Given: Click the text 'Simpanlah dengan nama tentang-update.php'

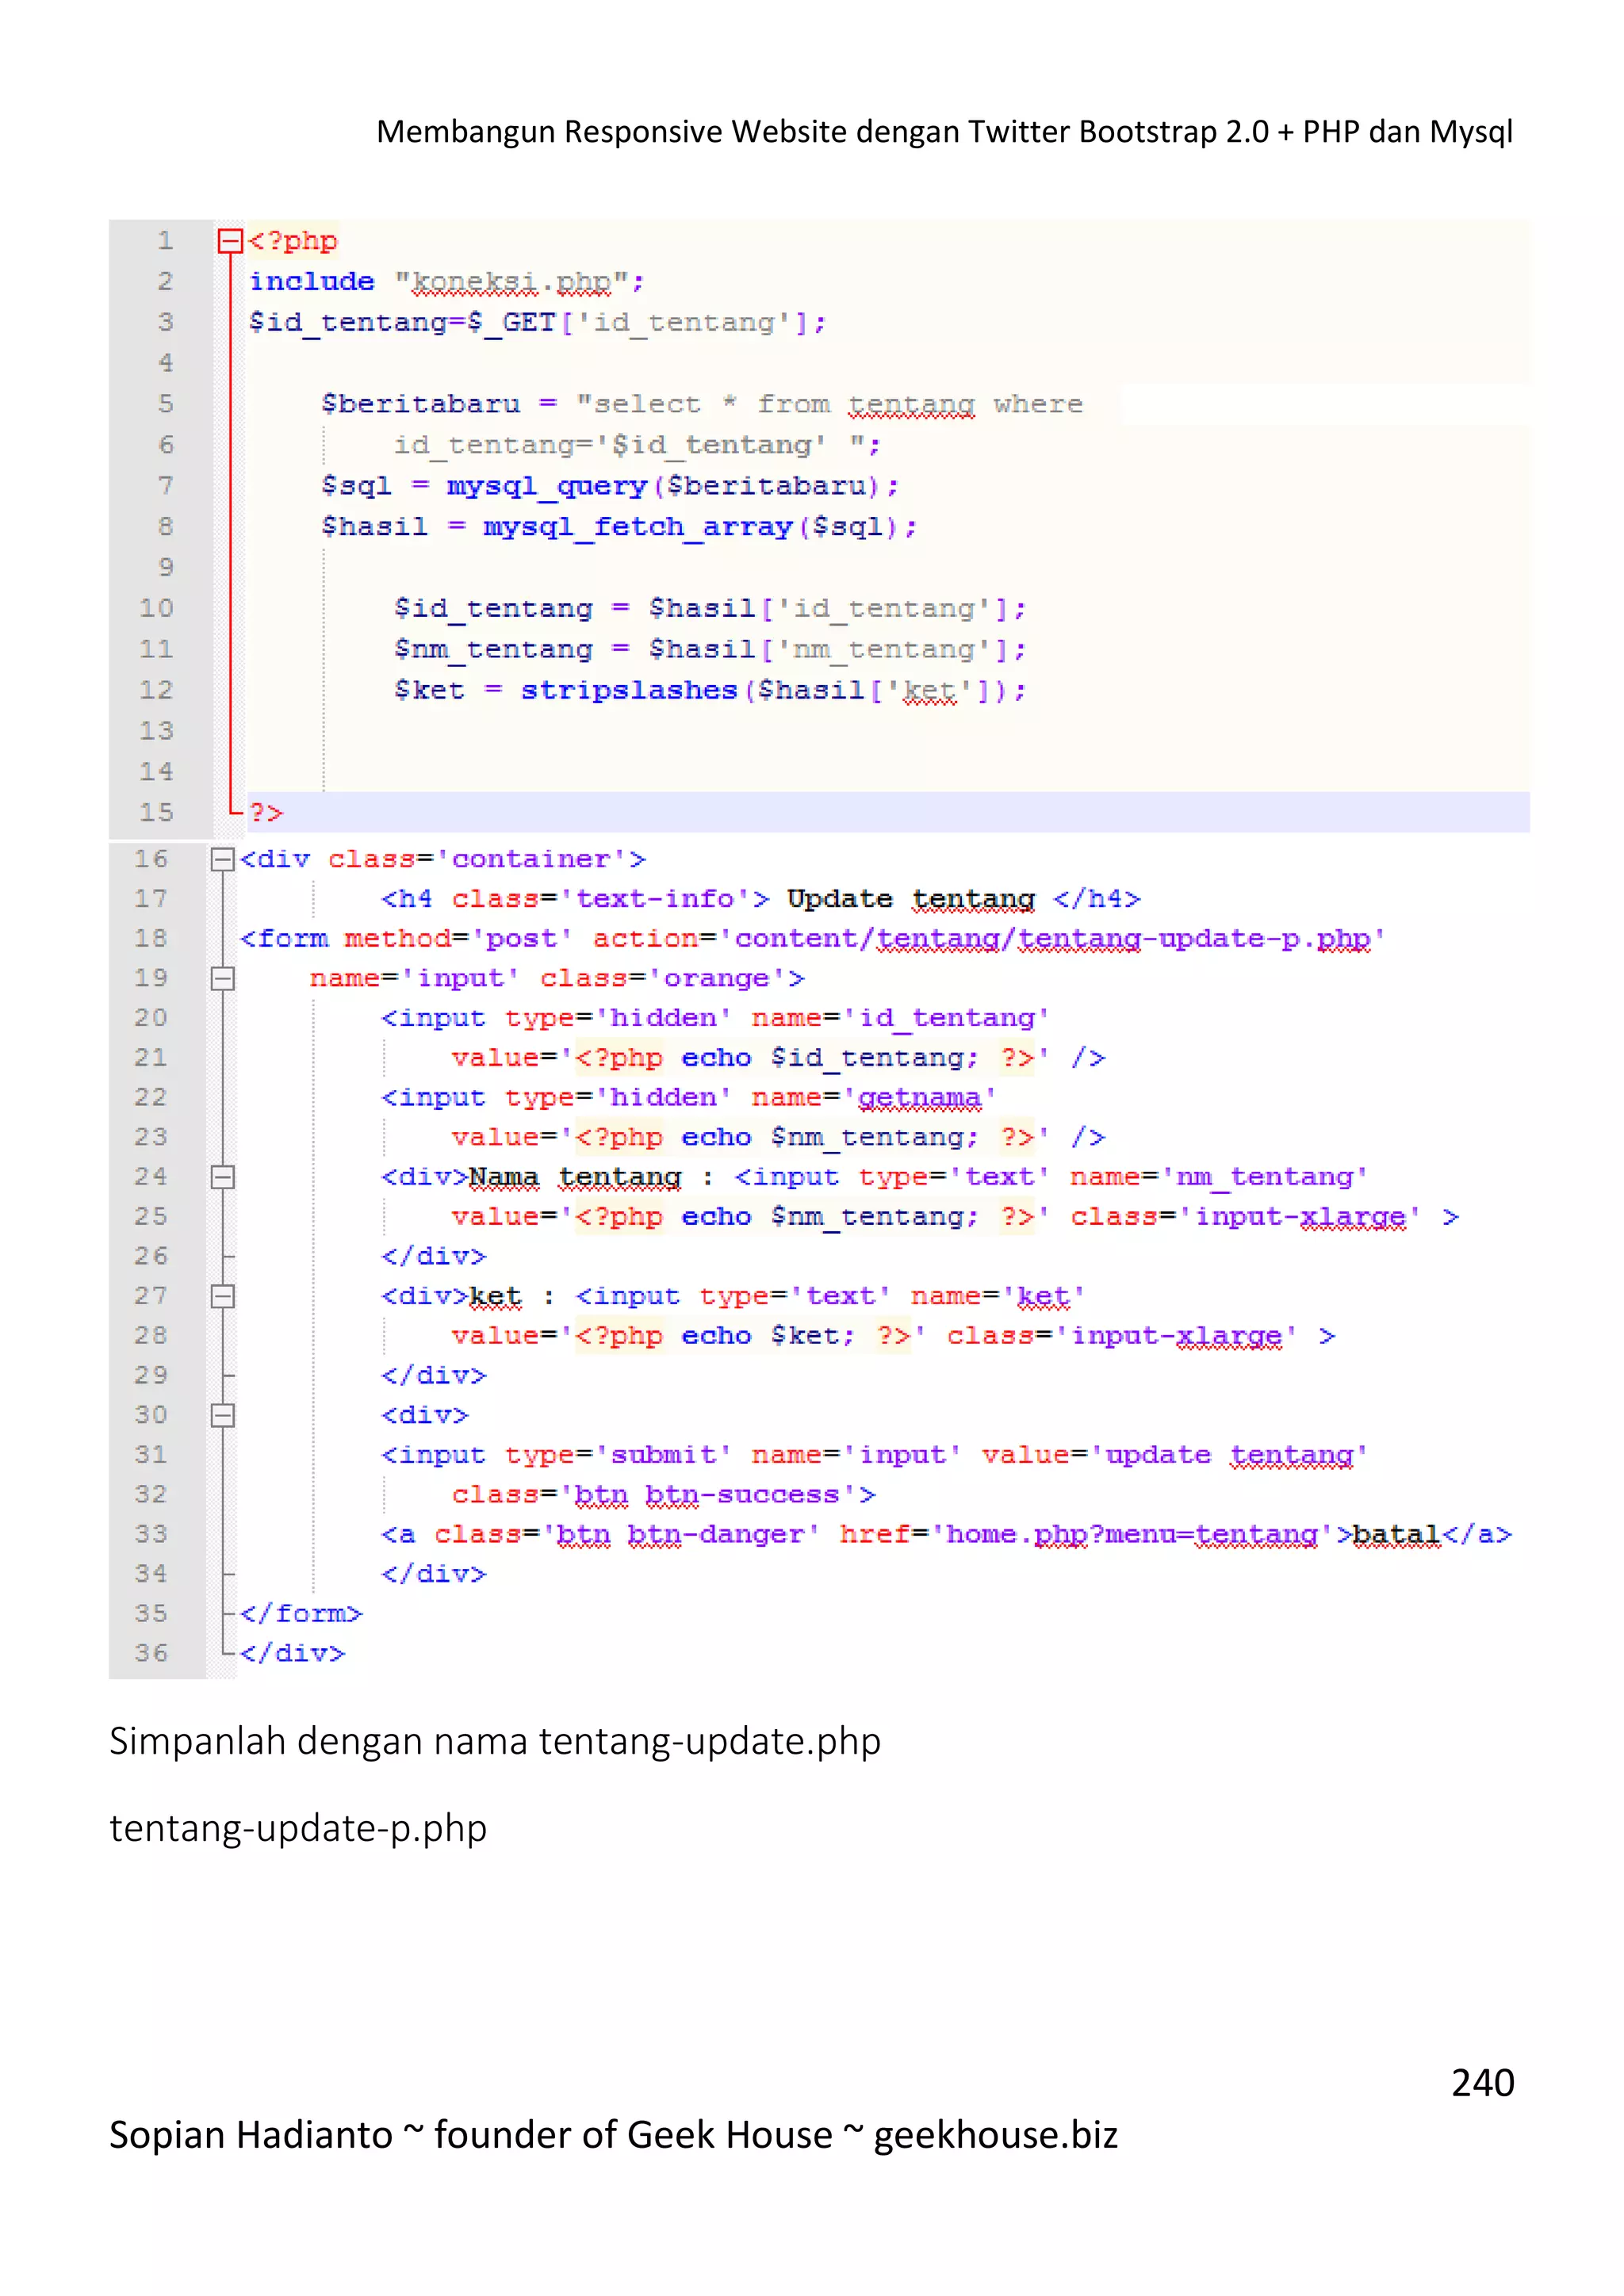Looking at the screenshot, I should coord(495,1741).
